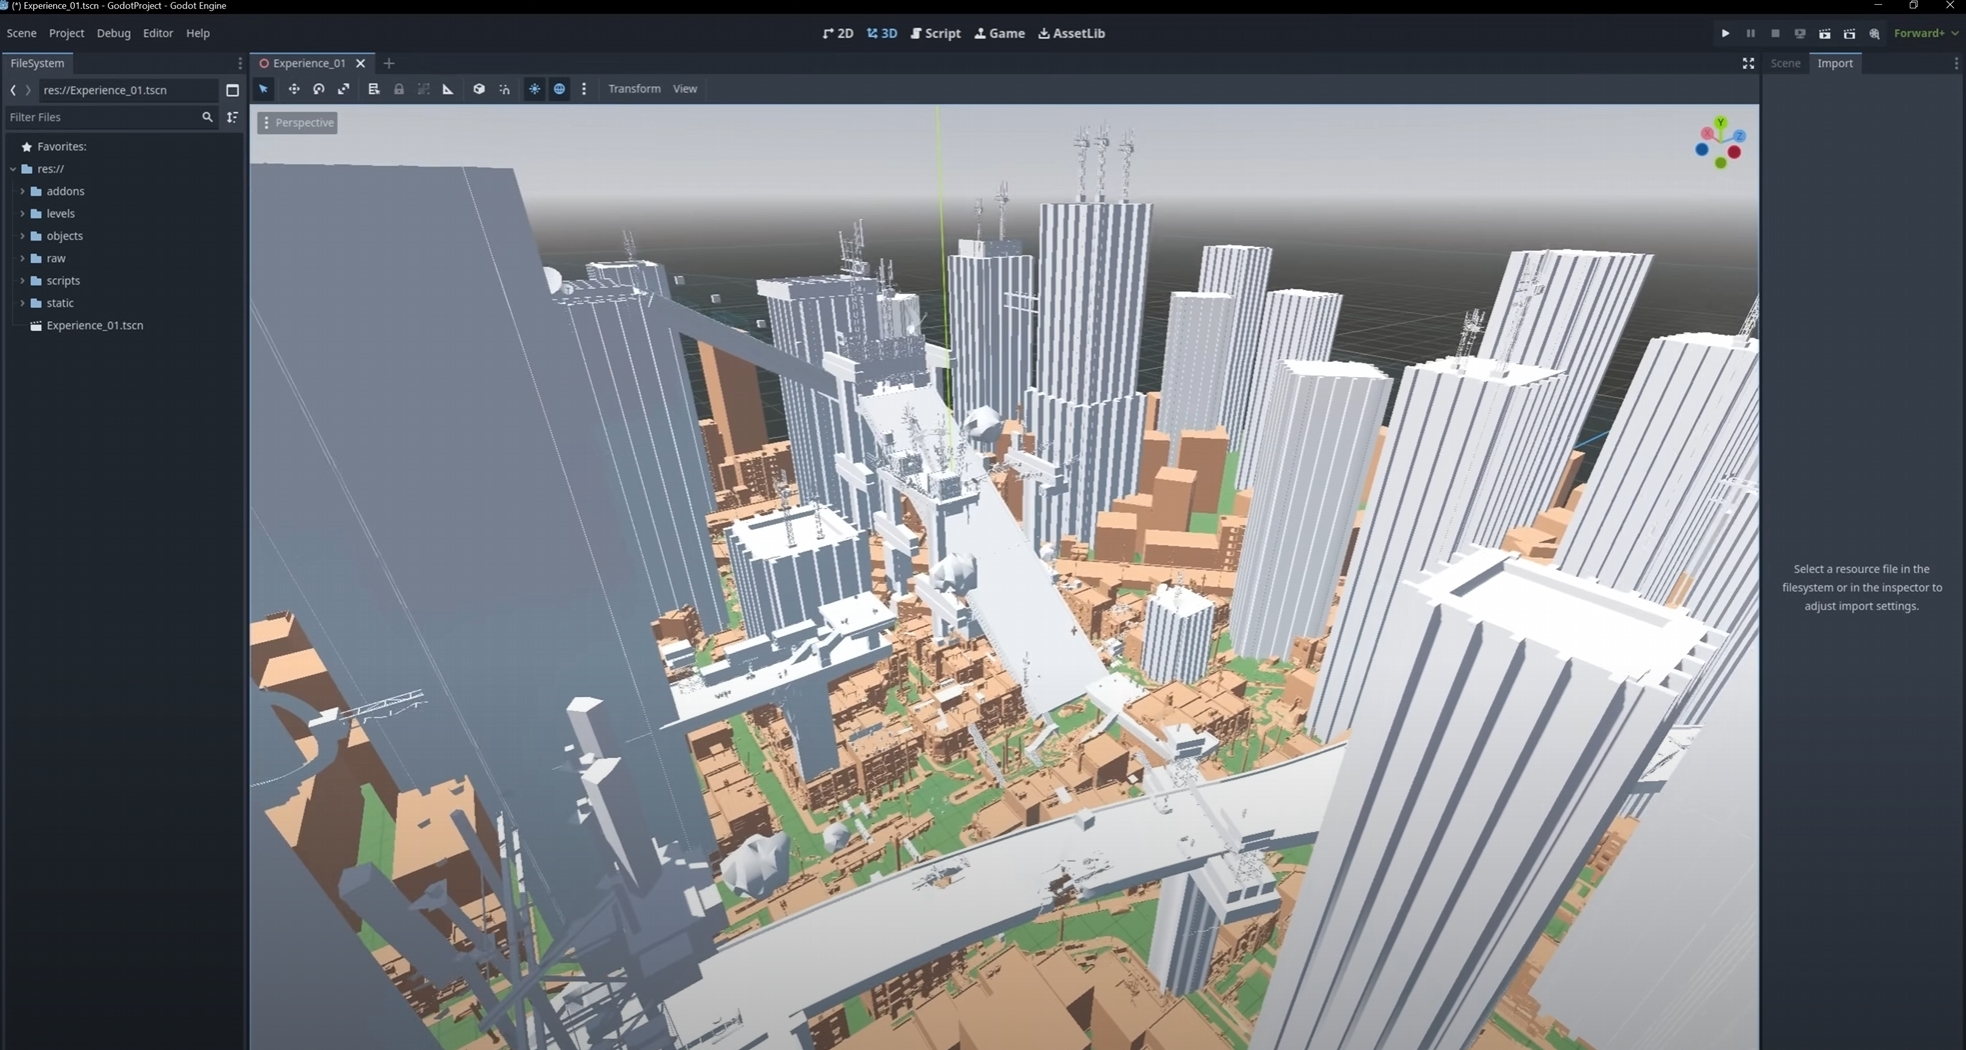
Task: Expand the scripts folder
Action: (23, 281)
